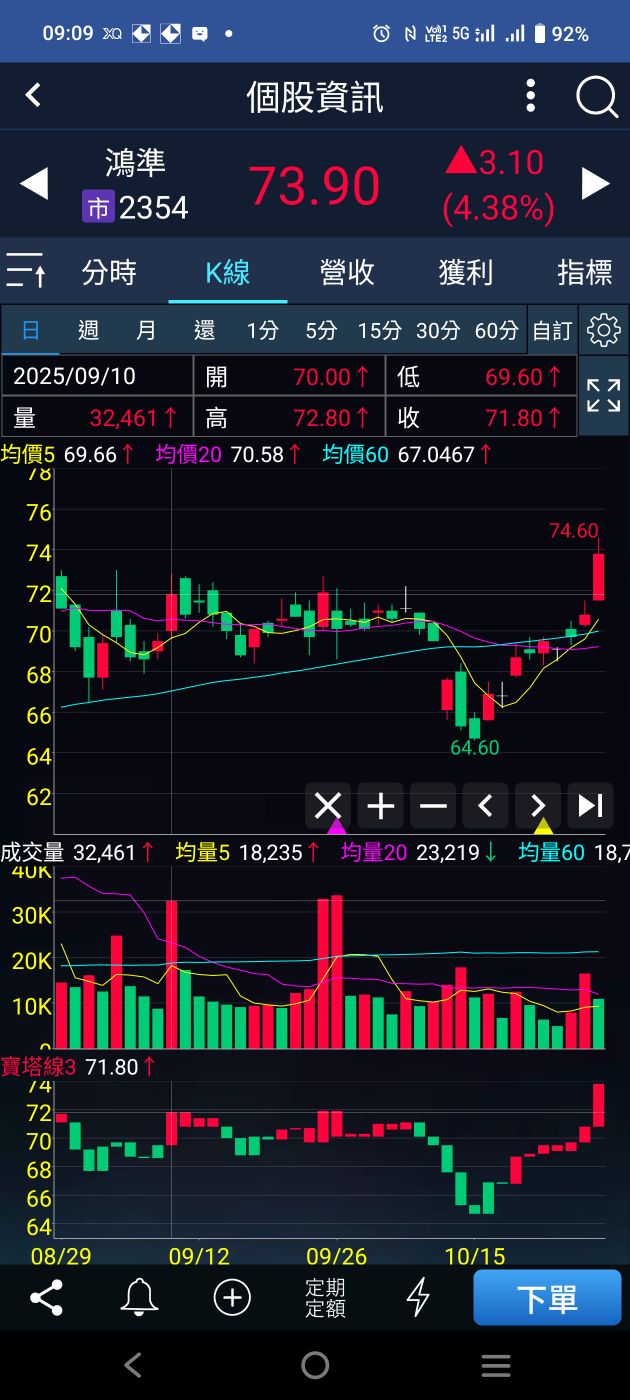Tap the 64.60 low price label
This screenshot has height=1400, width=630.
pyautogui.click(x=475, y=747)
